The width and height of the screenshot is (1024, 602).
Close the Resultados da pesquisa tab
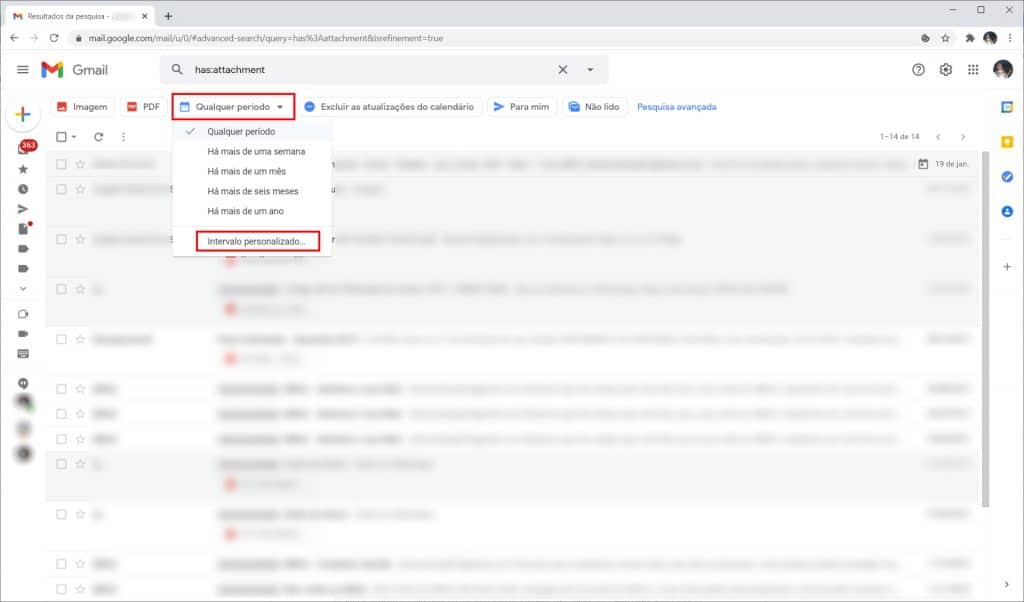pyautogui.click(x=144, y=16)
